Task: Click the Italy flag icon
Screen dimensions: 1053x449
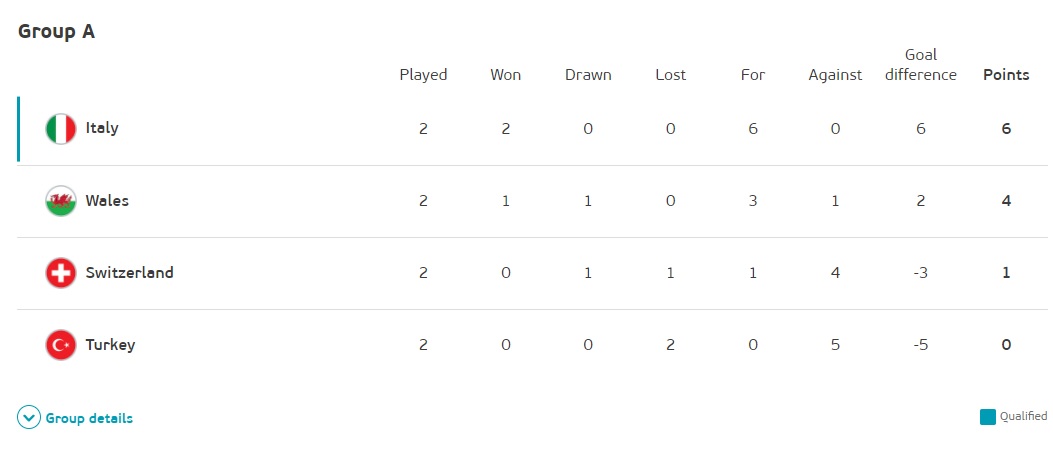Action: (60, 129)
